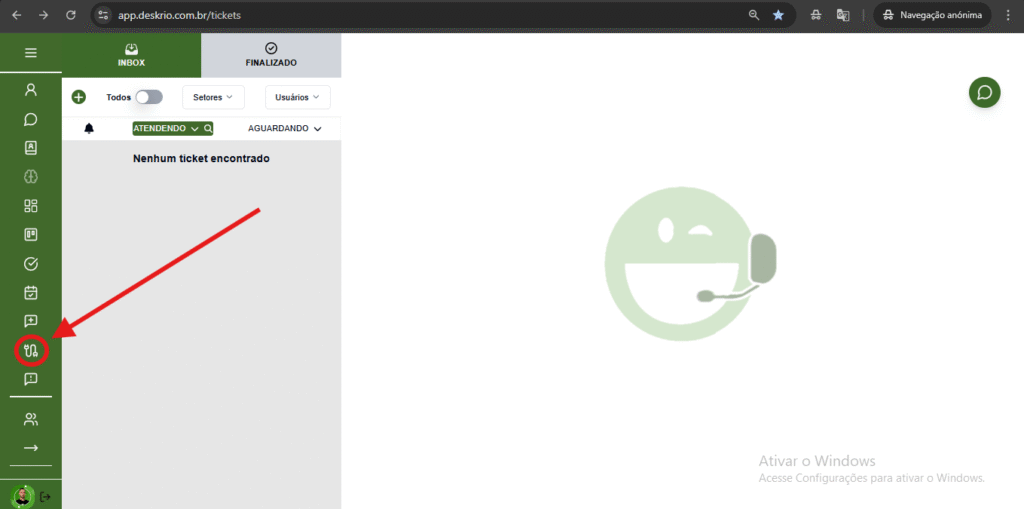This screenshot has height=509, width=1024.
Task: Expand the AGUARDANDO section chevron
Action: point(317,129)
